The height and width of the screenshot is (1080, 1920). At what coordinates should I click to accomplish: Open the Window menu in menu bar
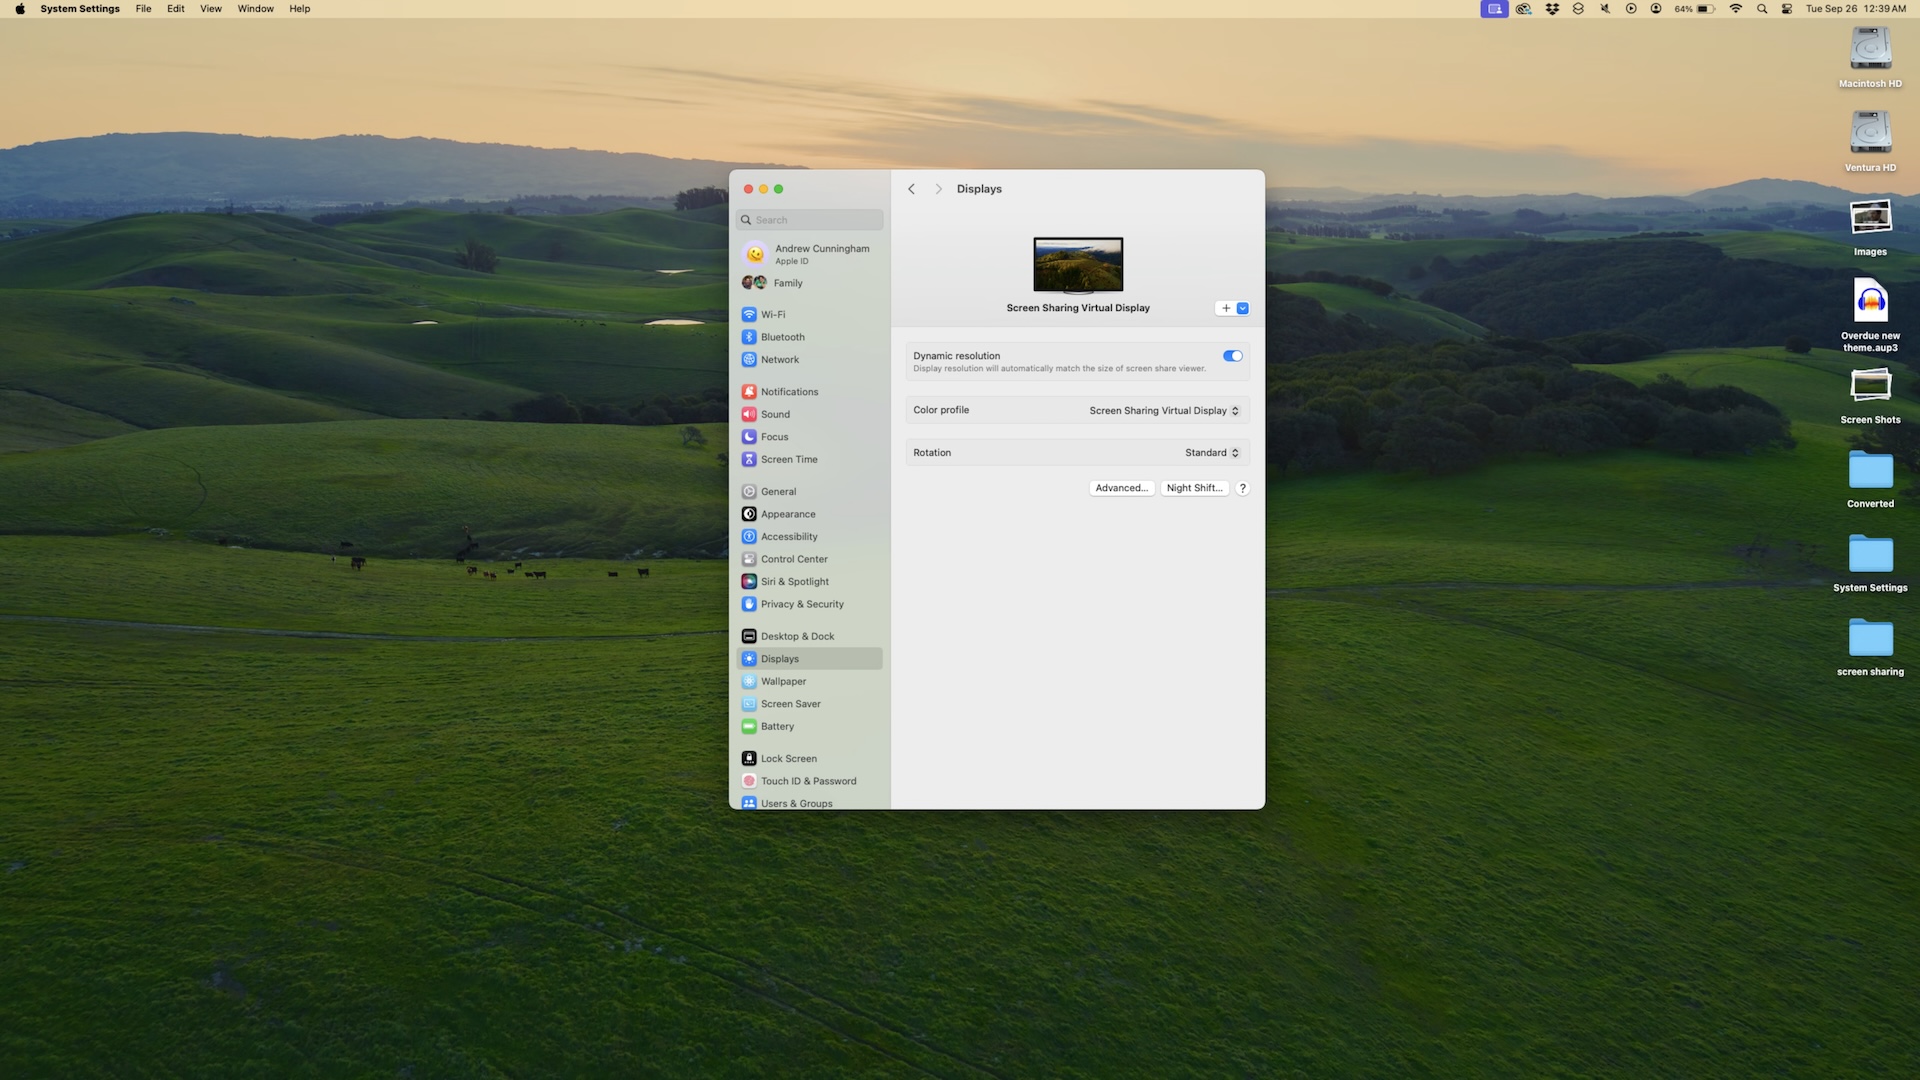(255, 9)
